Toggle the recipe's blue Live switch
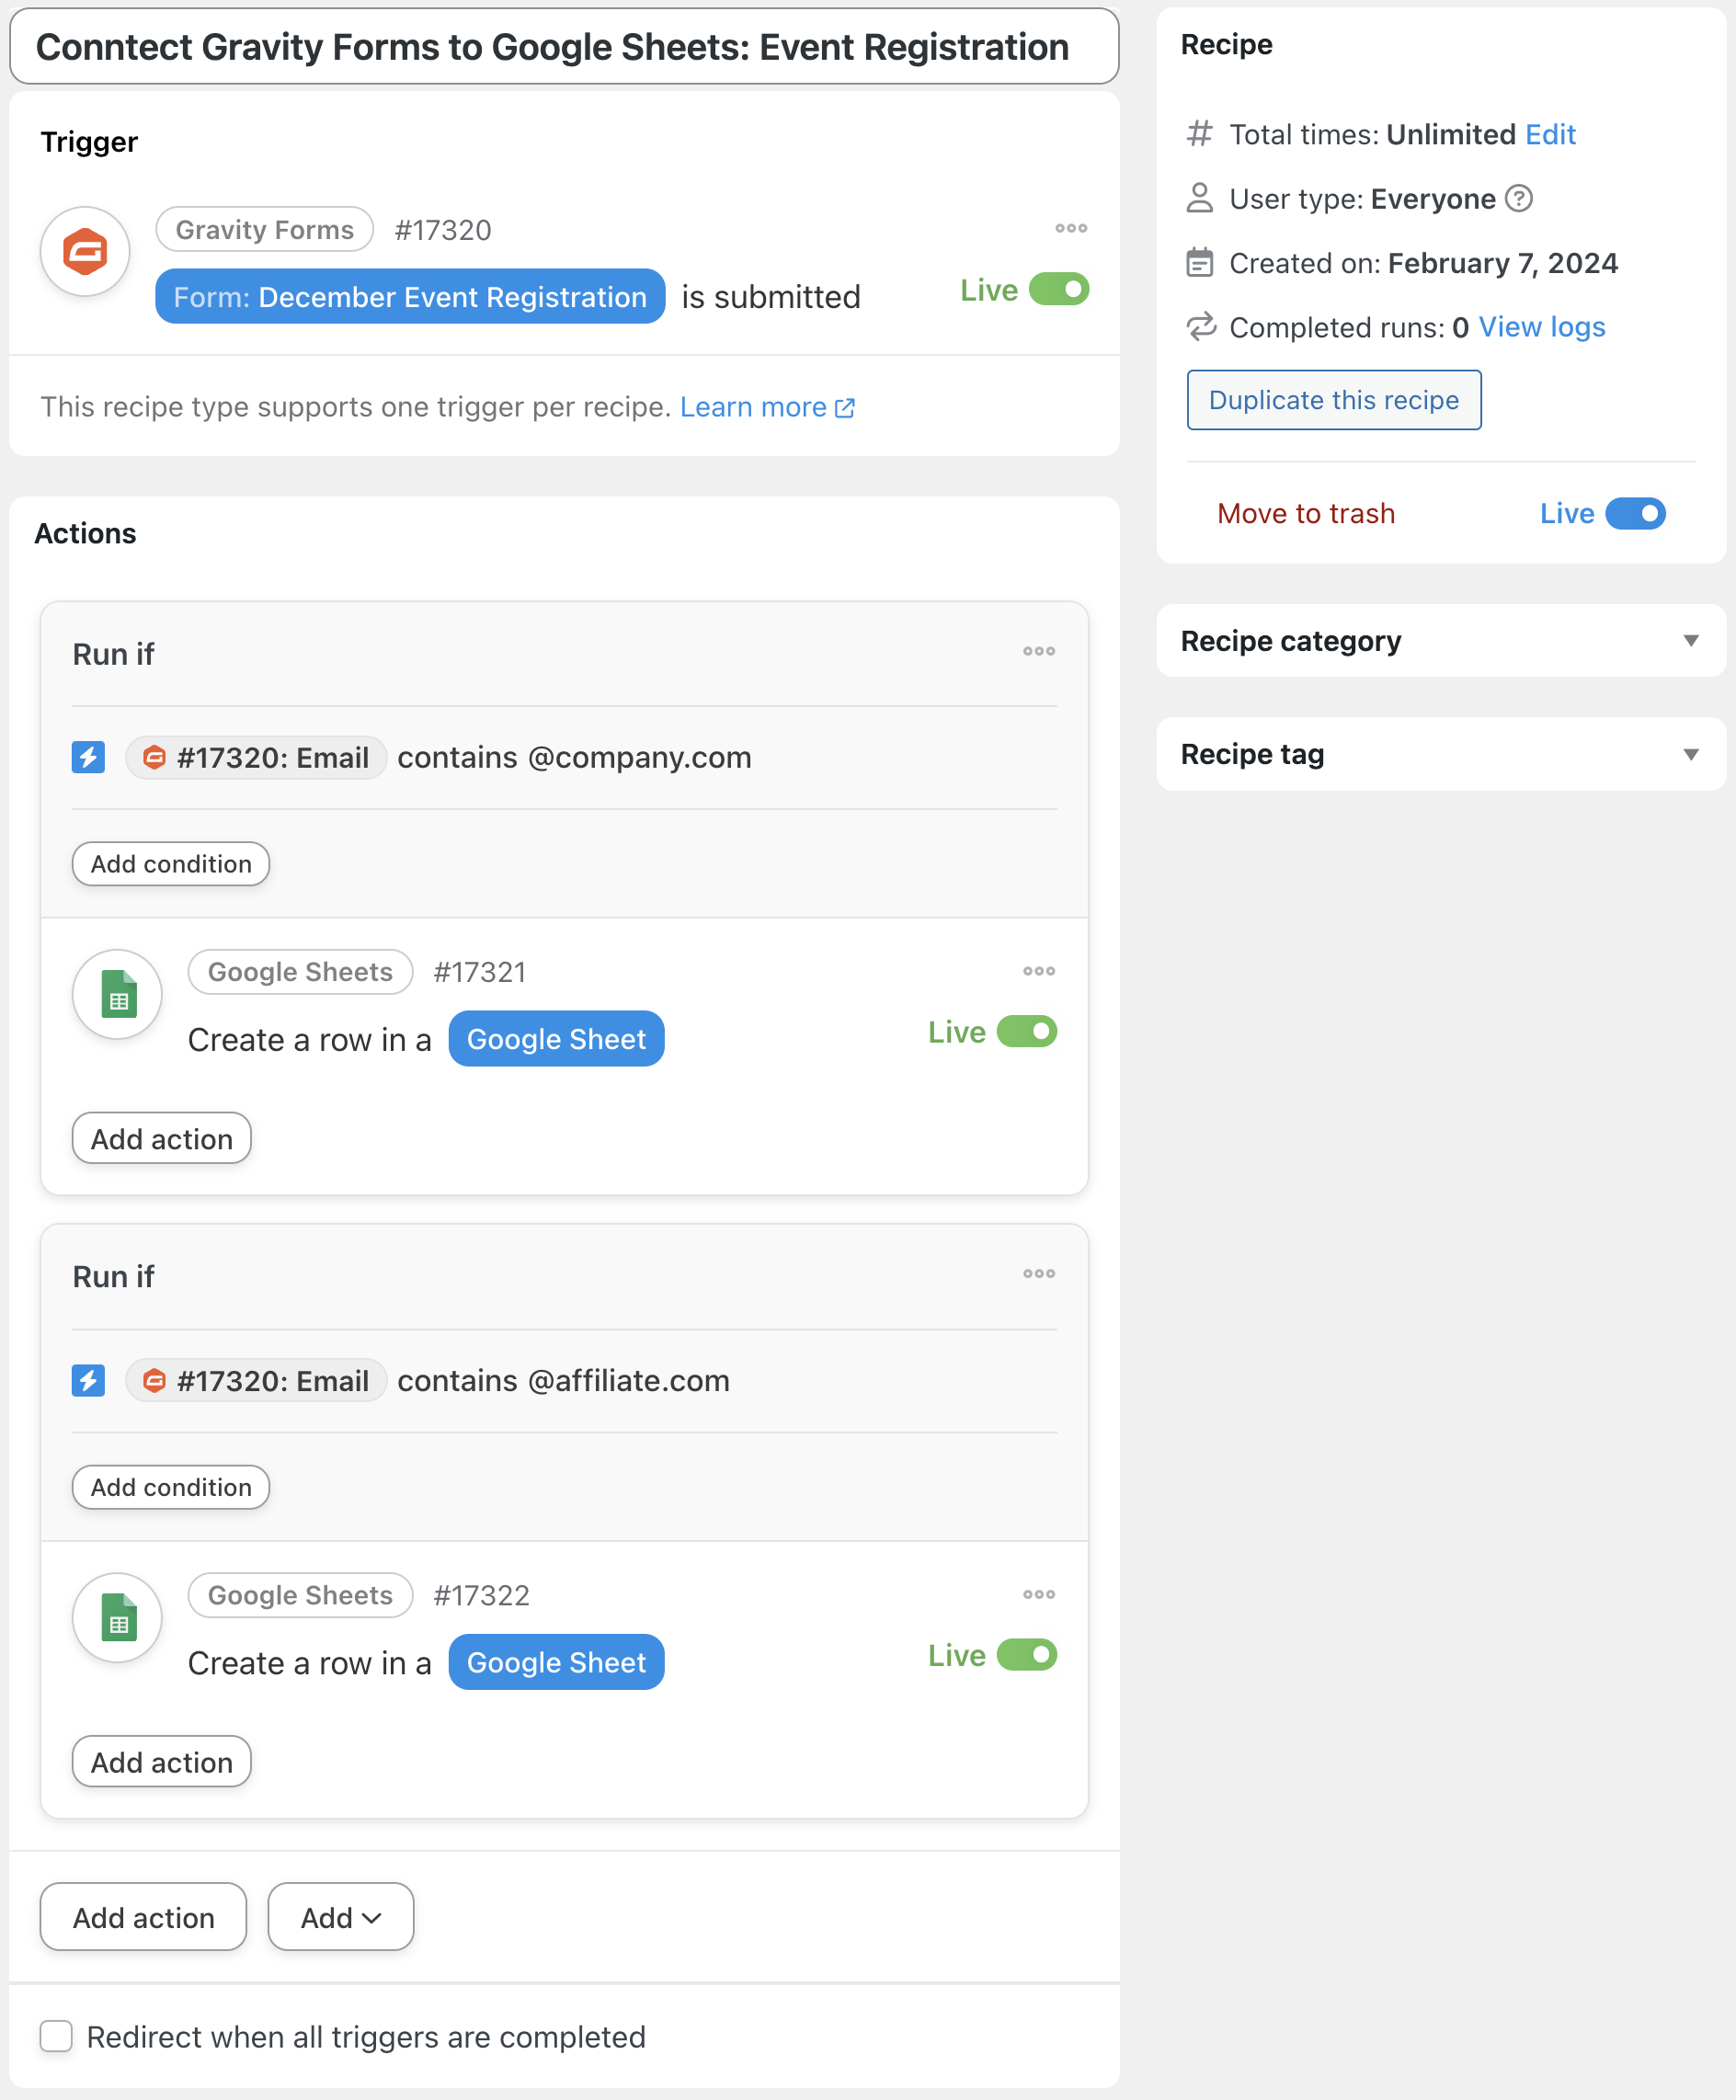1736x2100 pixels. [x=1634, y=514]
